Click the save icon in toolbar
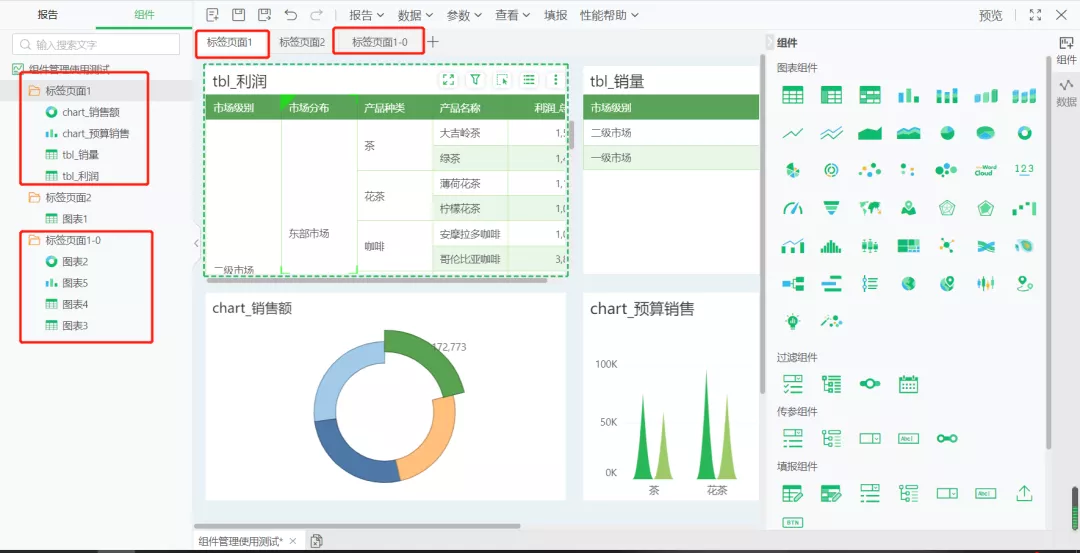 (238, 14)
